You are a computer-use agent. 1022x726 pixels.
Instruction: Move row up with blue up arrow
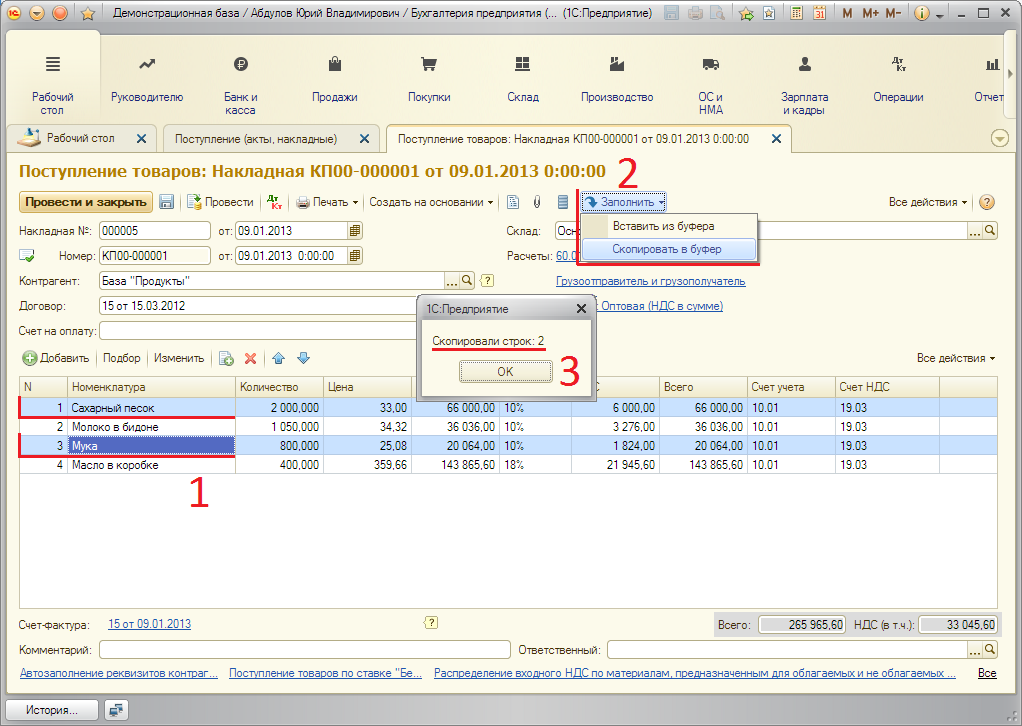click(279, 358)
